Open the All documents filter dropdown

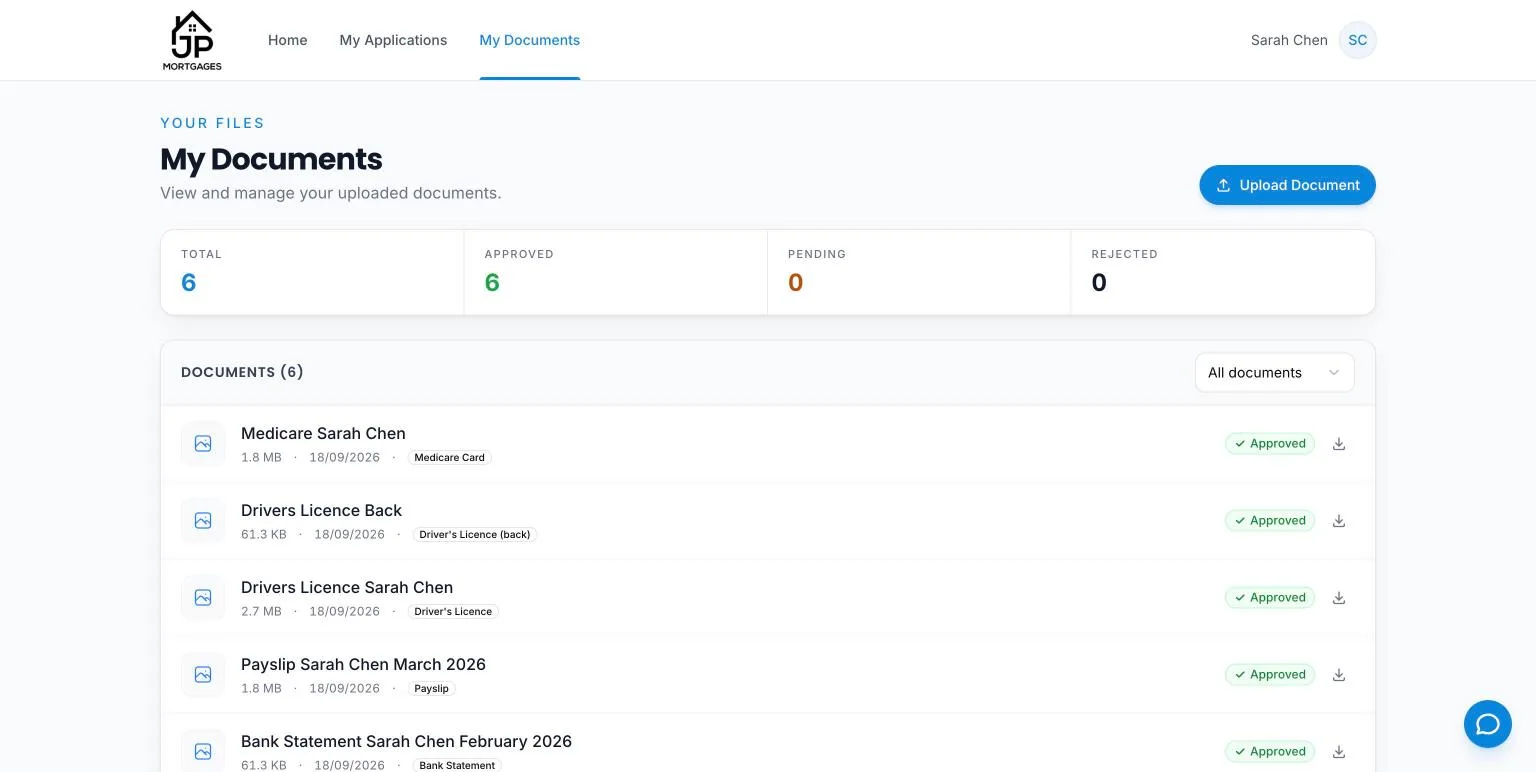[x=1275, y=373]
